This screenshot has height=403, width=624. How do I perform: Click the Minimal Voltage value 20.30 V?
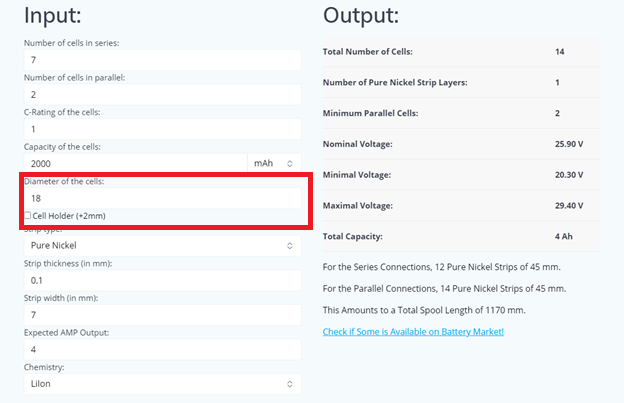[x=572, y=175]
